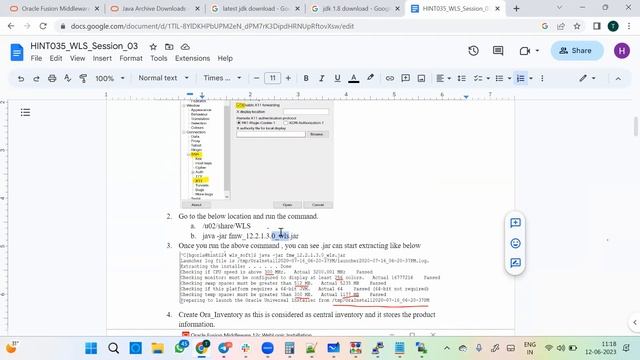Open the View menu
This screenshot has width=640, height=360.
[x=77, y=58]
